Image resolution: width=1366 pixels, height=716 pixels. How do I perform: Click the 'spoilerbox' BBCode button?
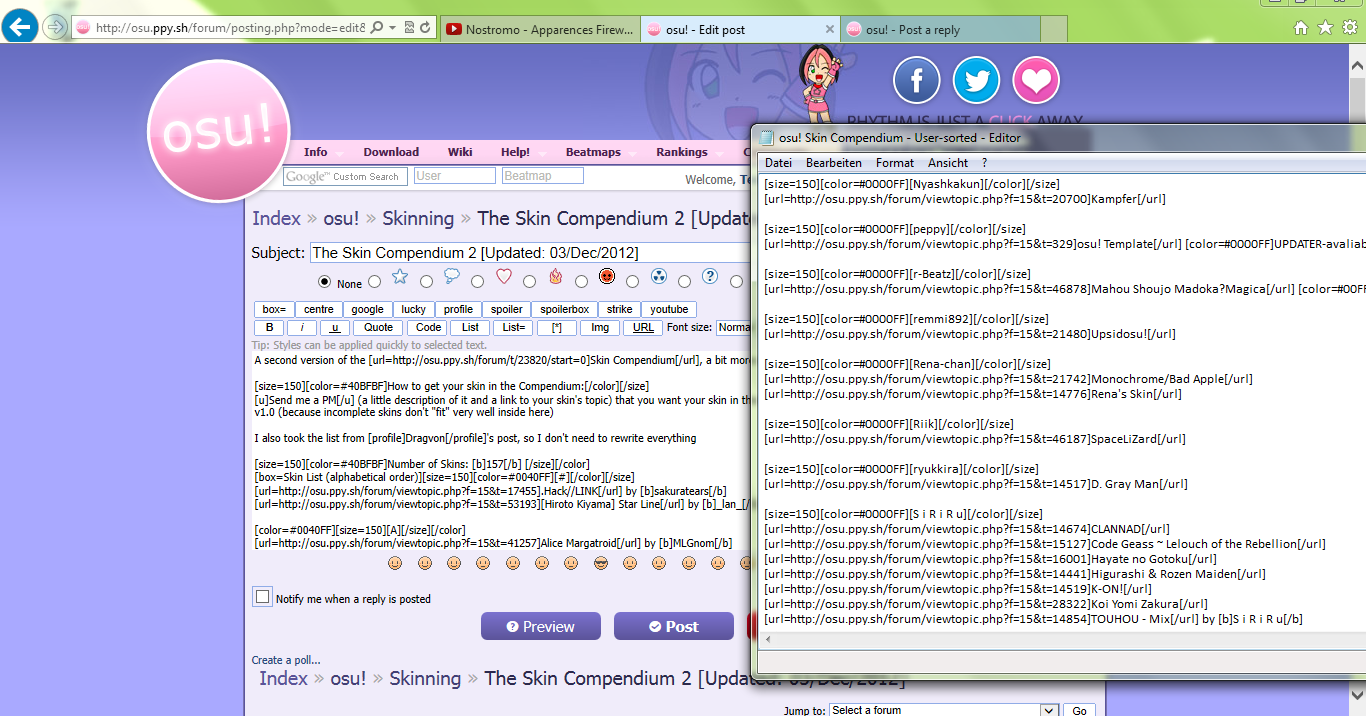click(566, 309)
